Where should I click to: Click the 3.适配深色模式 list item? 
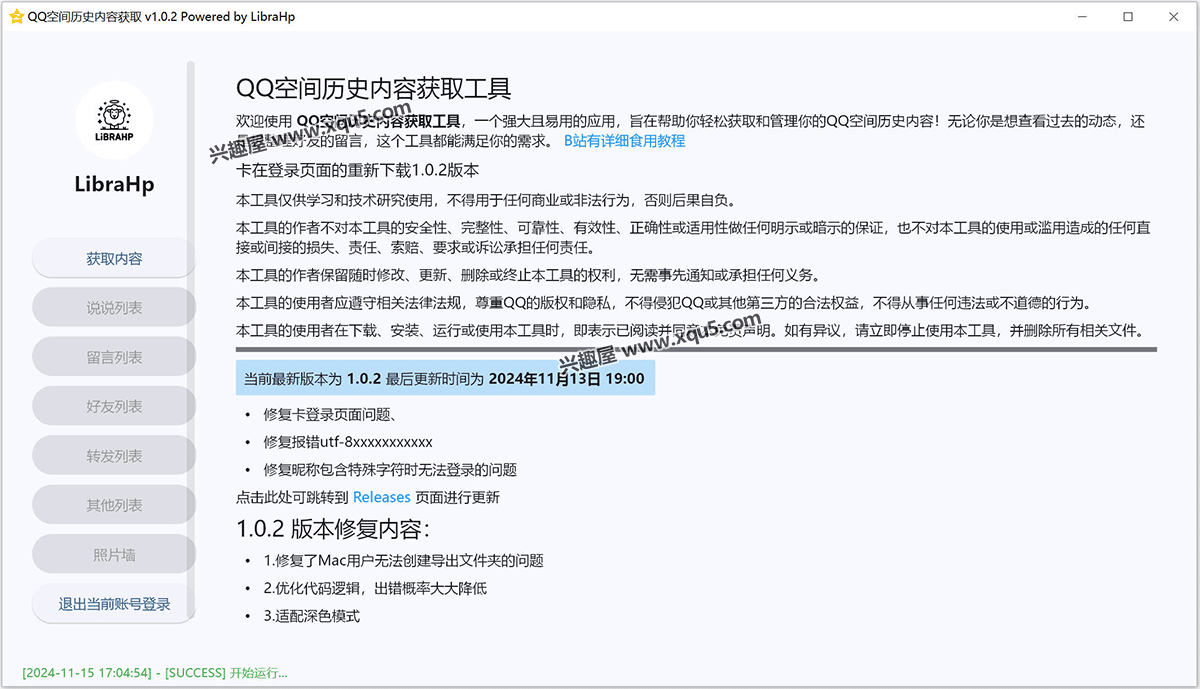click(311, 616)
